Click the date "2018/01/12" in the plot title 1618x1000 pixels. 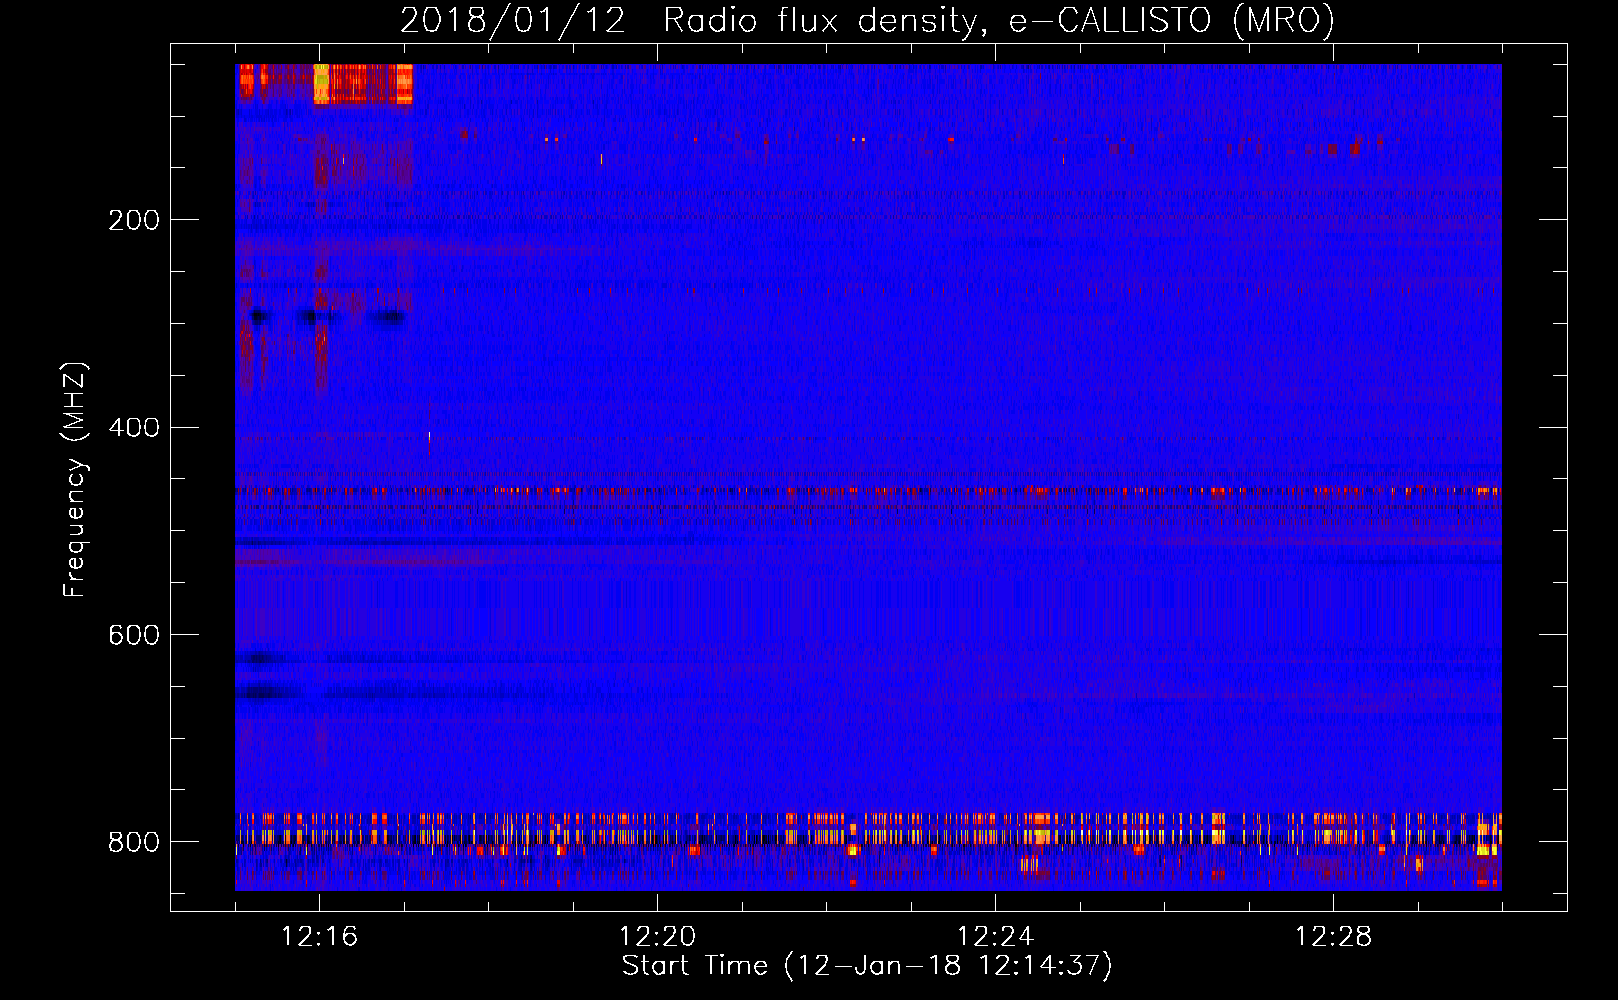pos(513,21)
